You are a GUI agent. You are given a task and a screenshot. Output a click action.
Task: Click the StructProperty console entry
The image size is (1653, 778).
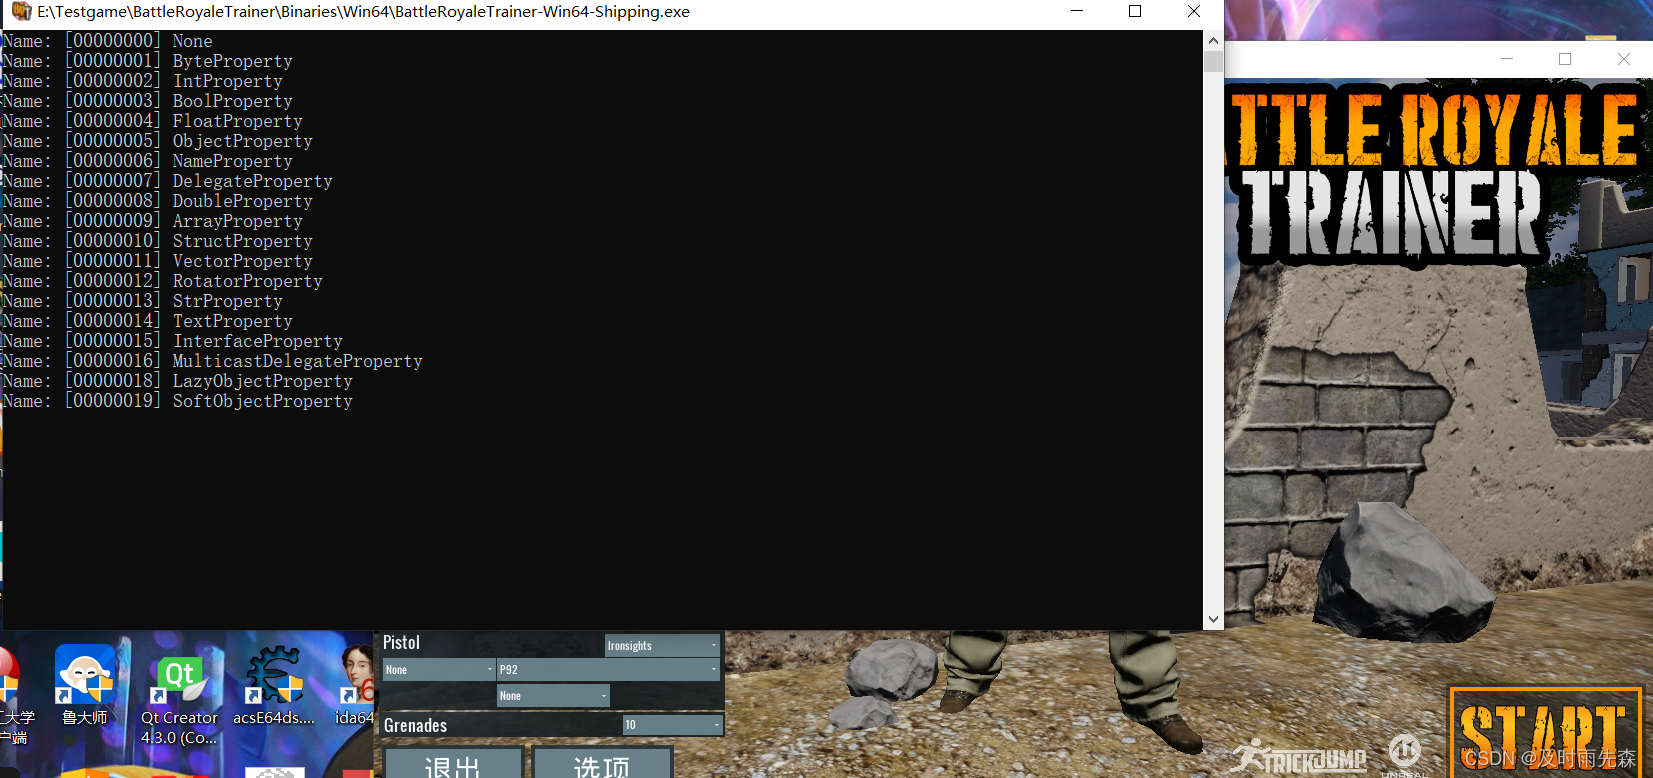click(x=158, y=241)
